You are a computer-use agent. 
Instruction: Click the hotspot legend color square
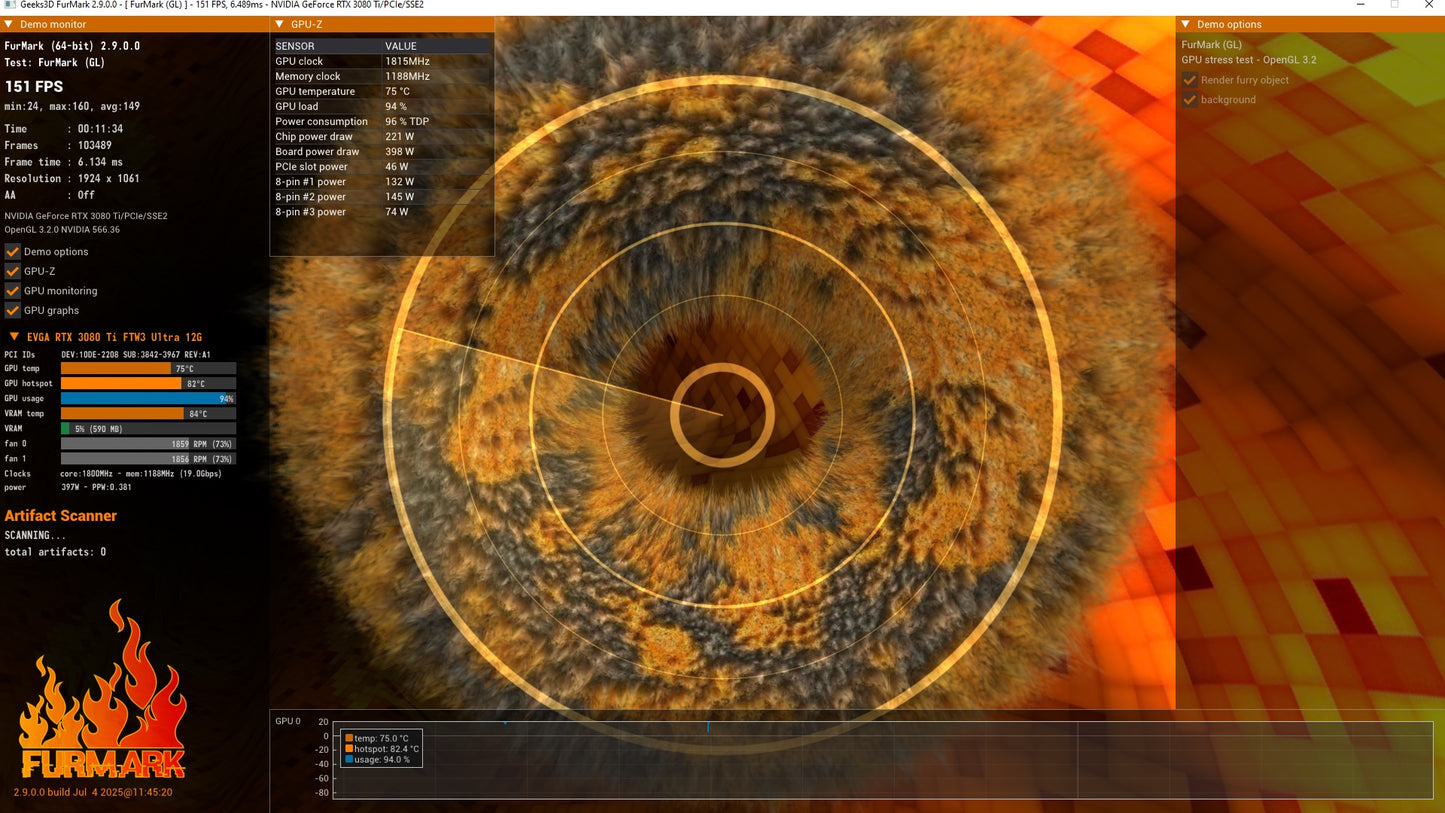pos(349,749)
